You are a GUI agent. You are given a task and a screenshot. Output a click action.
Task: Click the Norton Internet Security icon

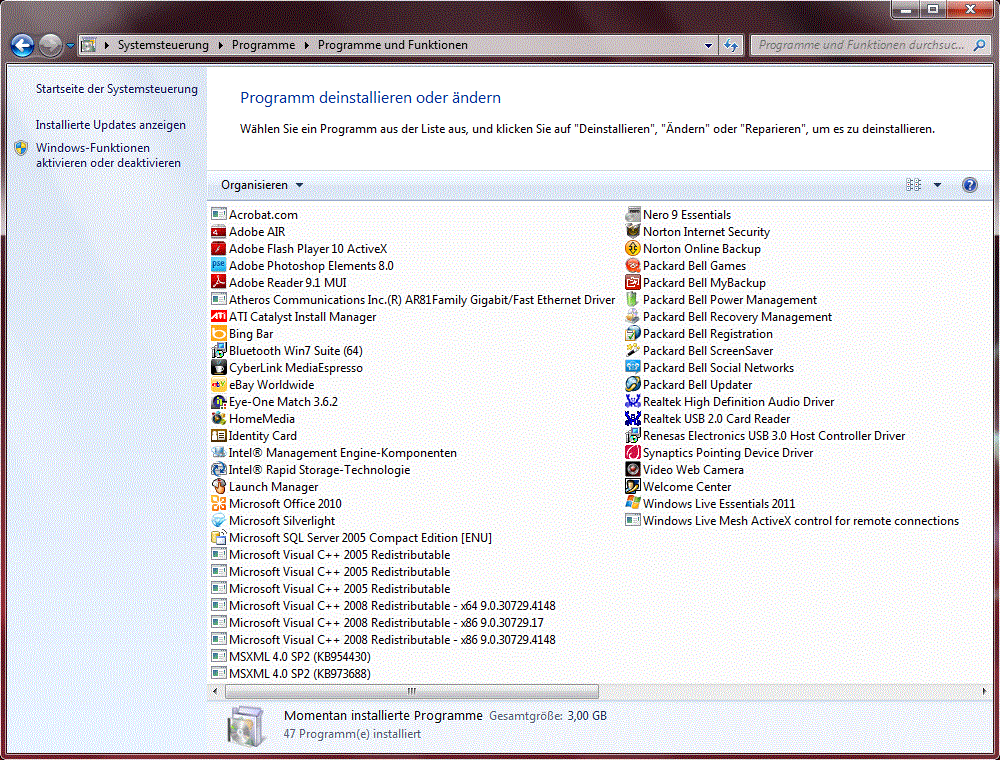[x=633, y=232]
